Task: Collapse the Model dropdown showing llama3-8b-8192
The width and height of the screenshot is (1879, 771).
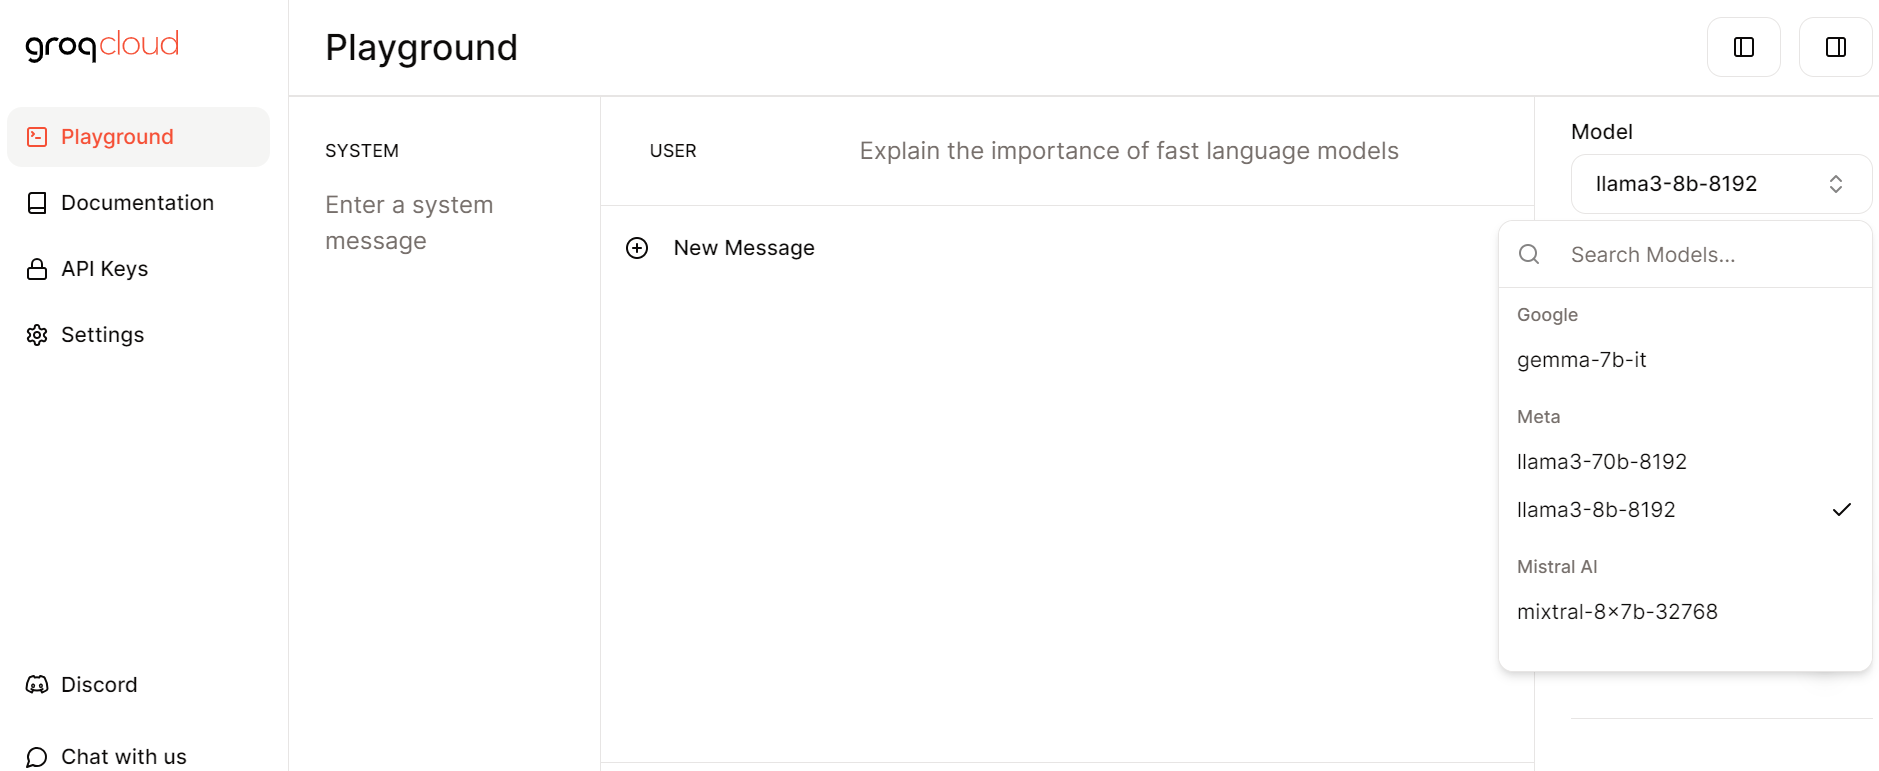Action: [x=1720, y=184]
